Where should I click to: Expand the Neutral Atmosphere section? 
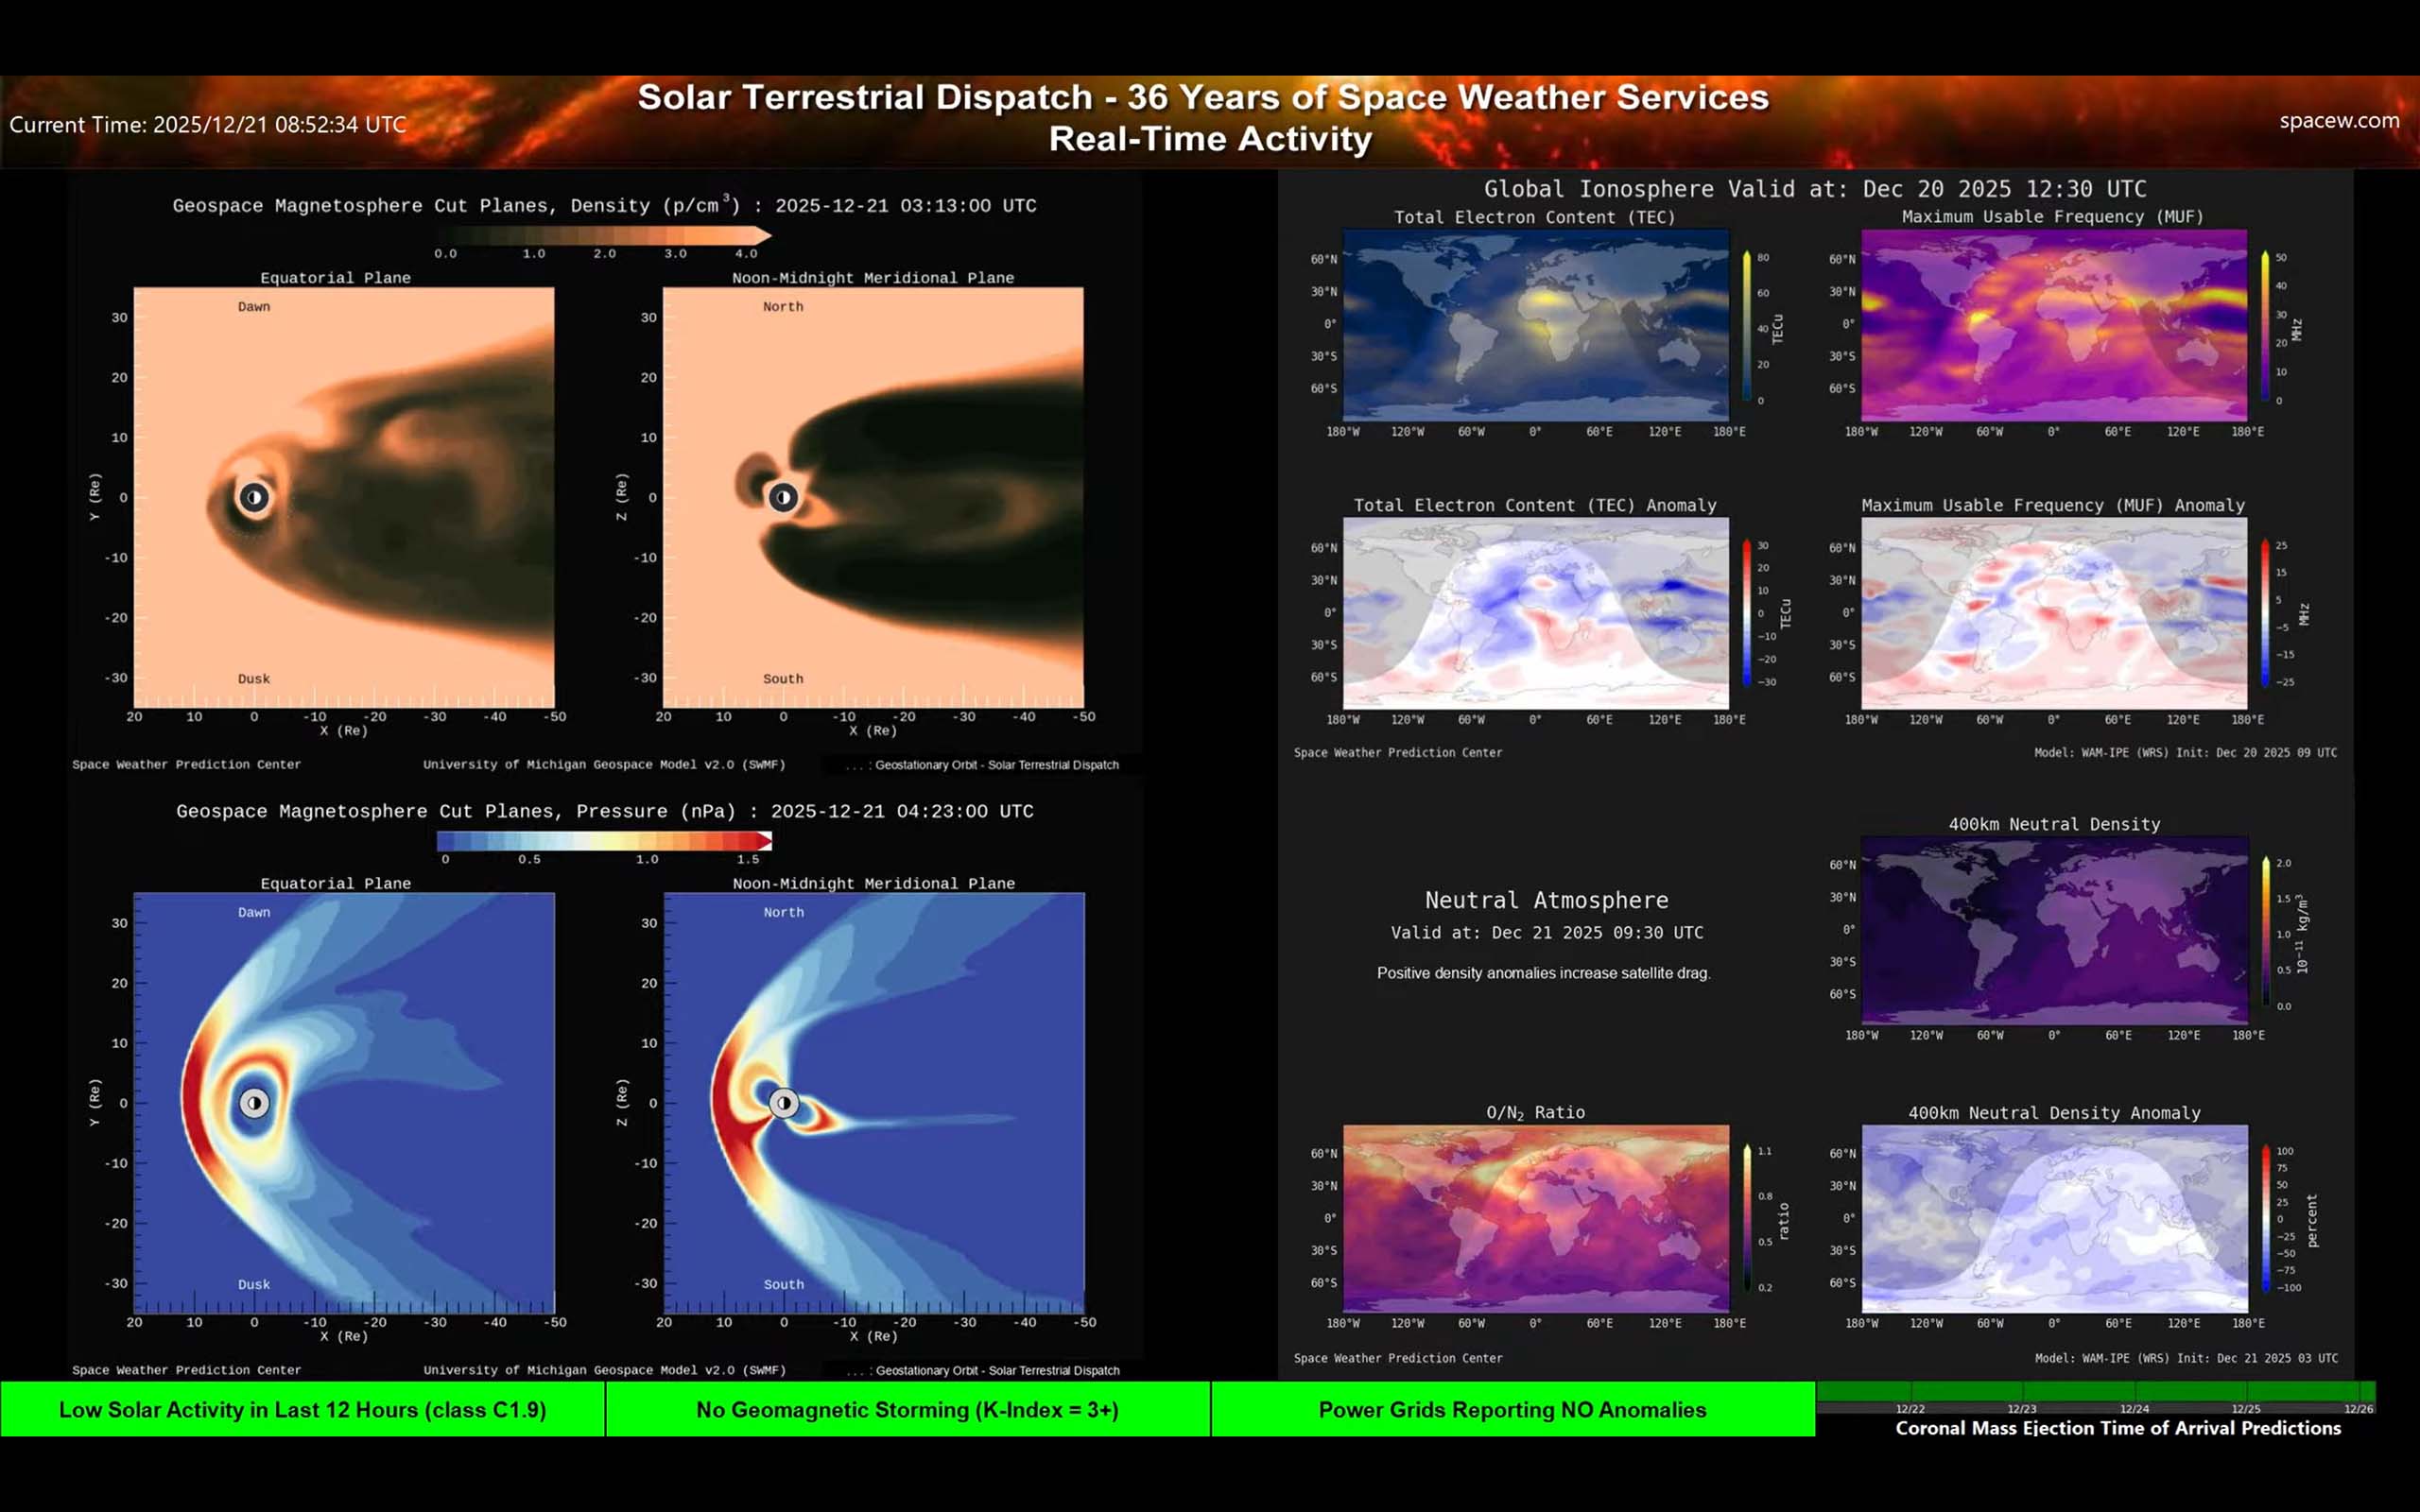click(1545, 900)
